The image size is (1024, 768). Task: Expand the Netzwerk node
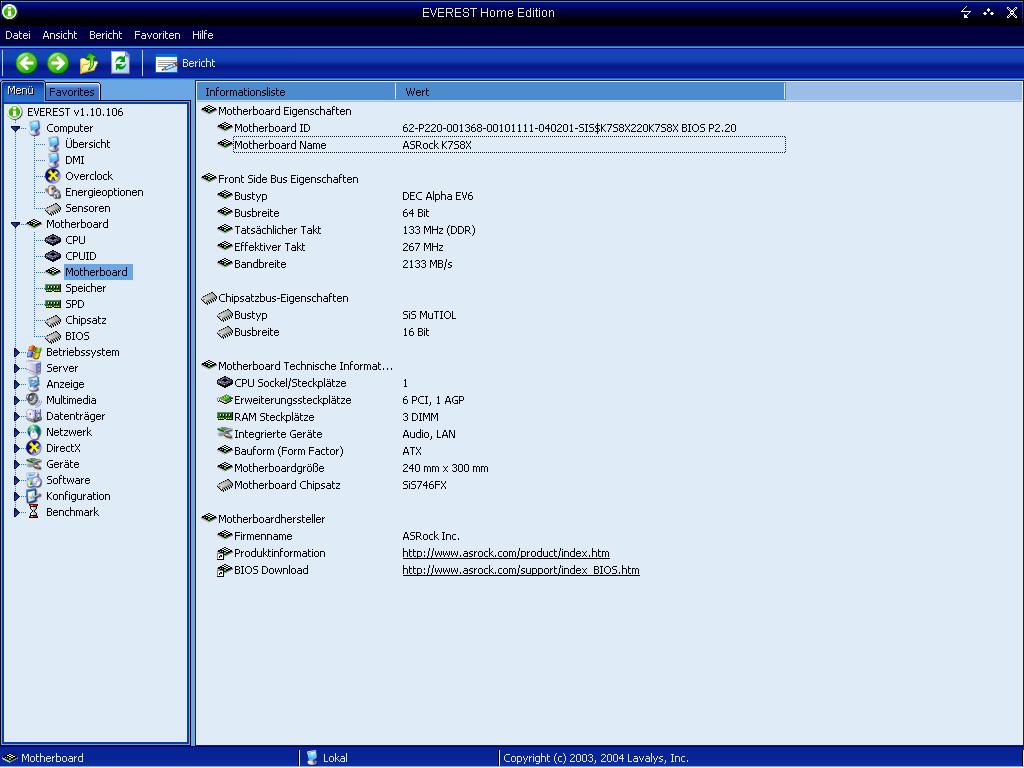pyautogui.click(x=17, y=432)
